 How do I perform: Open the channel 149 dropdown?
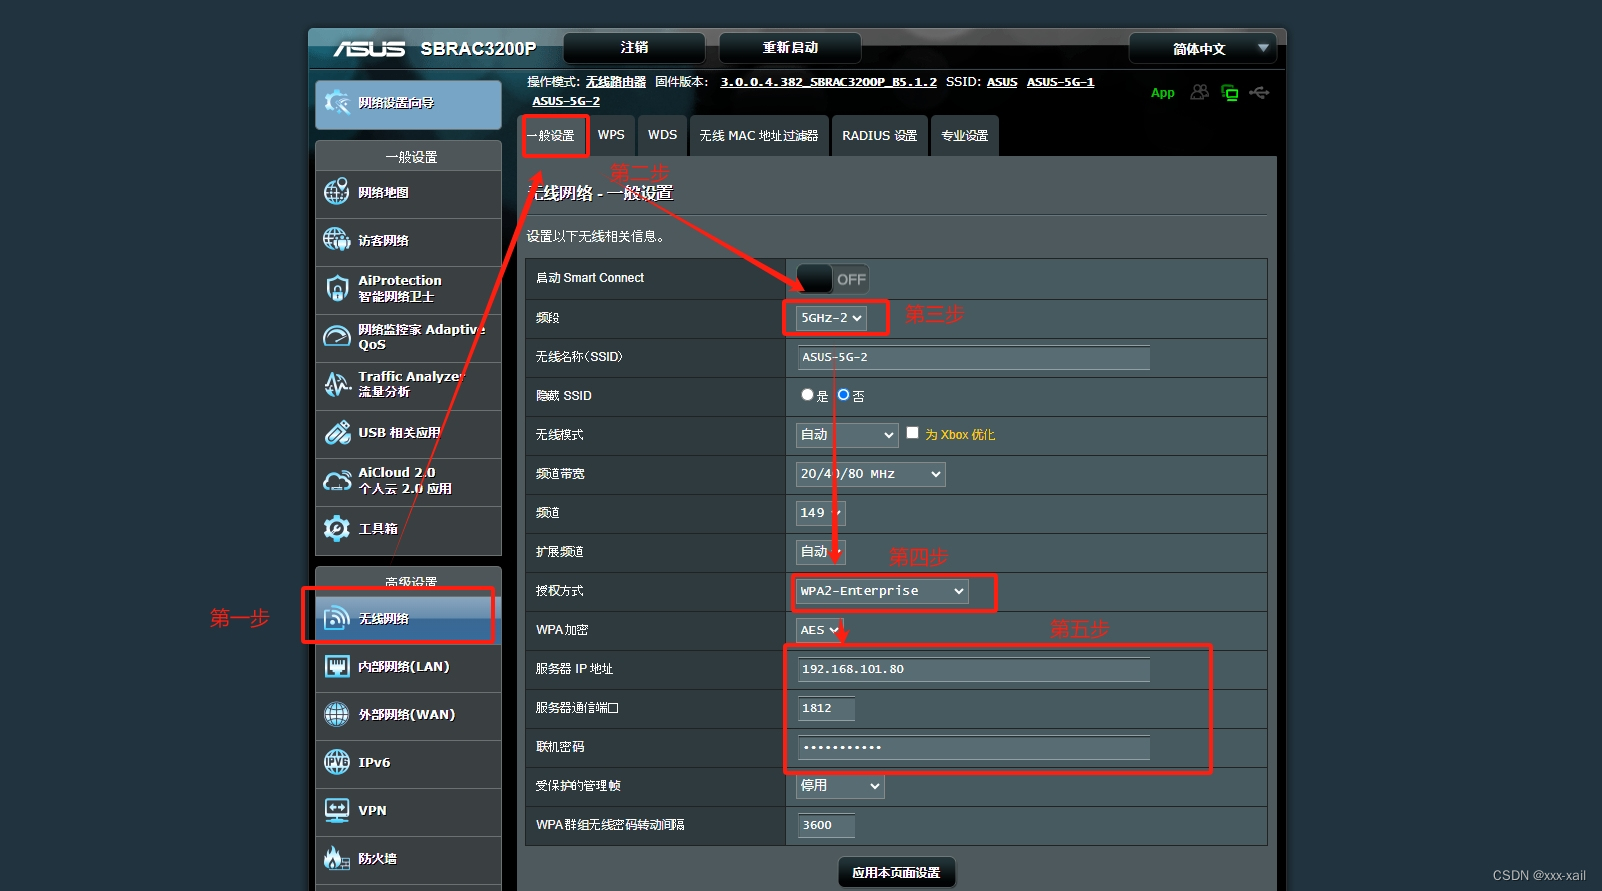coord(821,513)
